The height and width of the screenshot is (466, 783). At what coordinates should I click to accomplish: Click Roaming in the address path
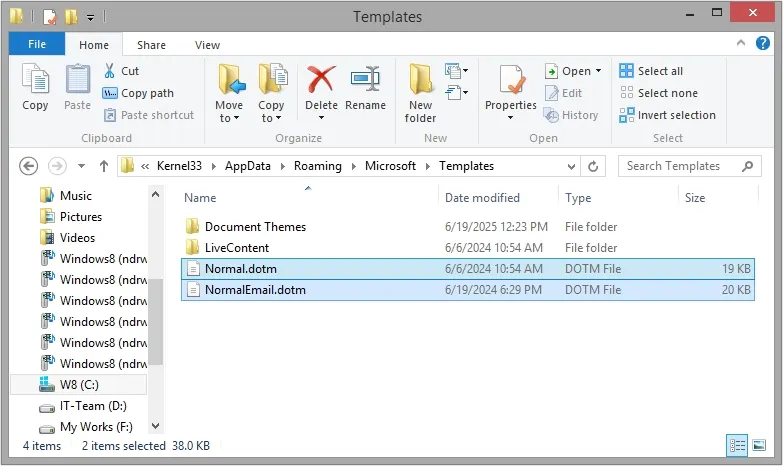(318, 166)
